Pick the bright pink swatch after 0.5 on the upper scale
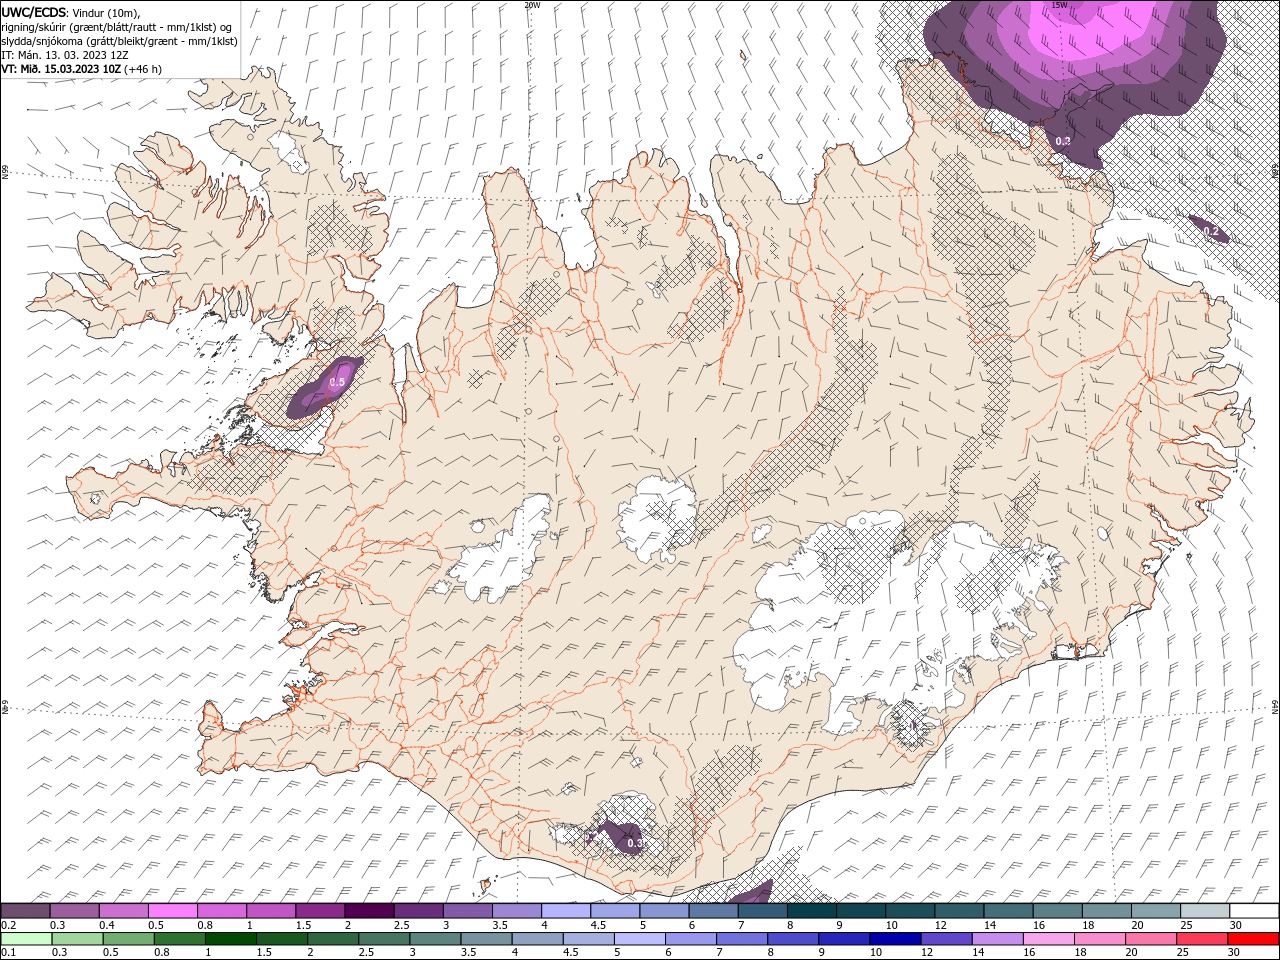The image size is (1280, 960). (x=172, y=911)
